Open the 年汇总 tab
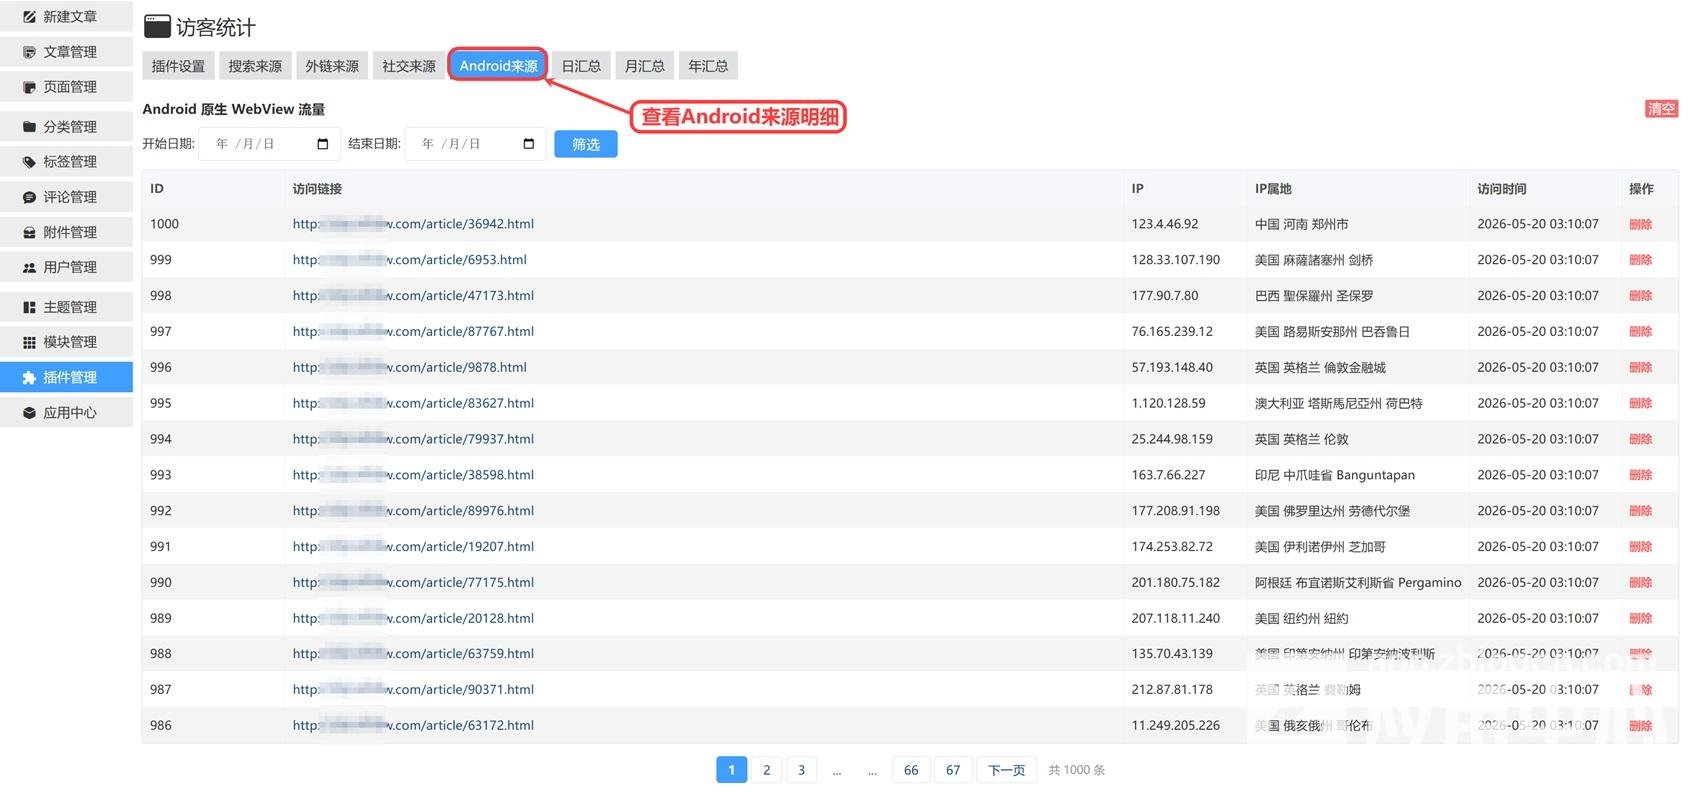The image size is (1688, 792). coord(708,66)
